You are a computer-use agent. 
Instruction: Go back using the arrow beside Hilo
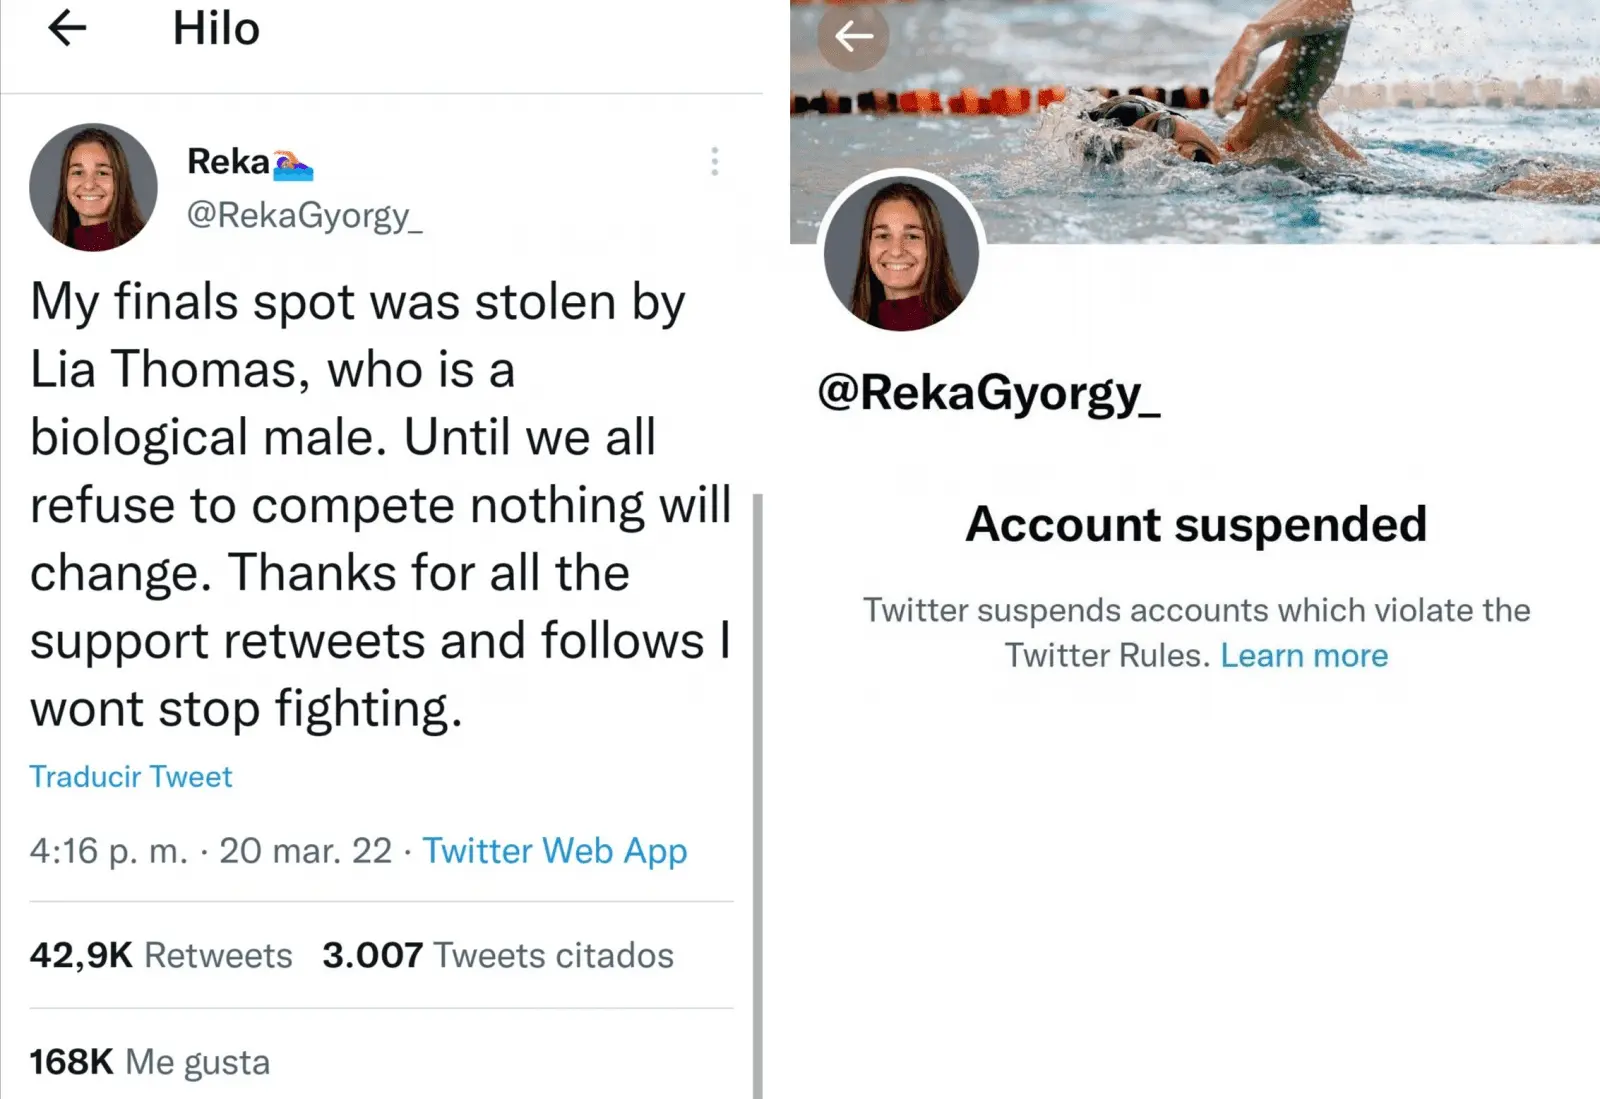pos(67,29)
